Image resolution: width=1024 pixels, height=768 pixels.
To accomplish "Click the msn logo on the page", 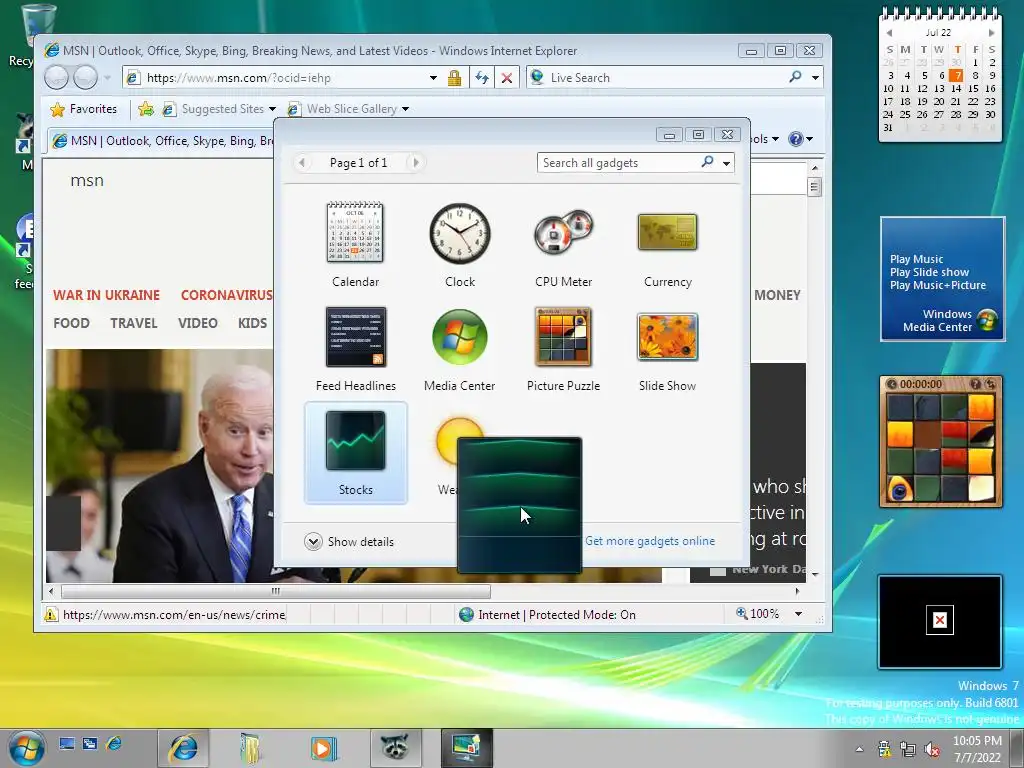I will pos(87,180).
